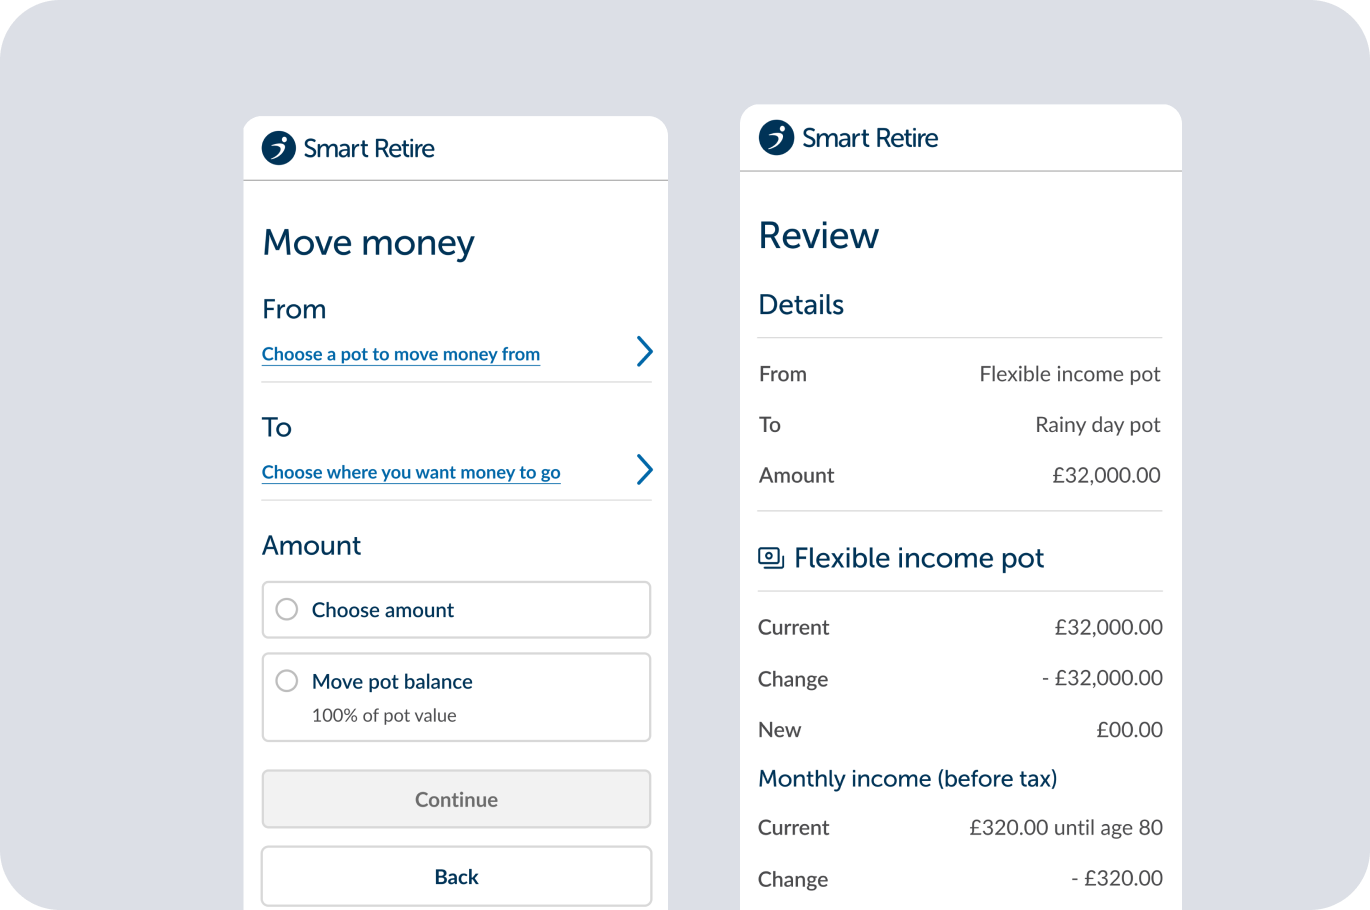This screenshot has width=1370, height=910.
Task: Click the '£320.00 until age 80' current income value
Action: 1065,828
